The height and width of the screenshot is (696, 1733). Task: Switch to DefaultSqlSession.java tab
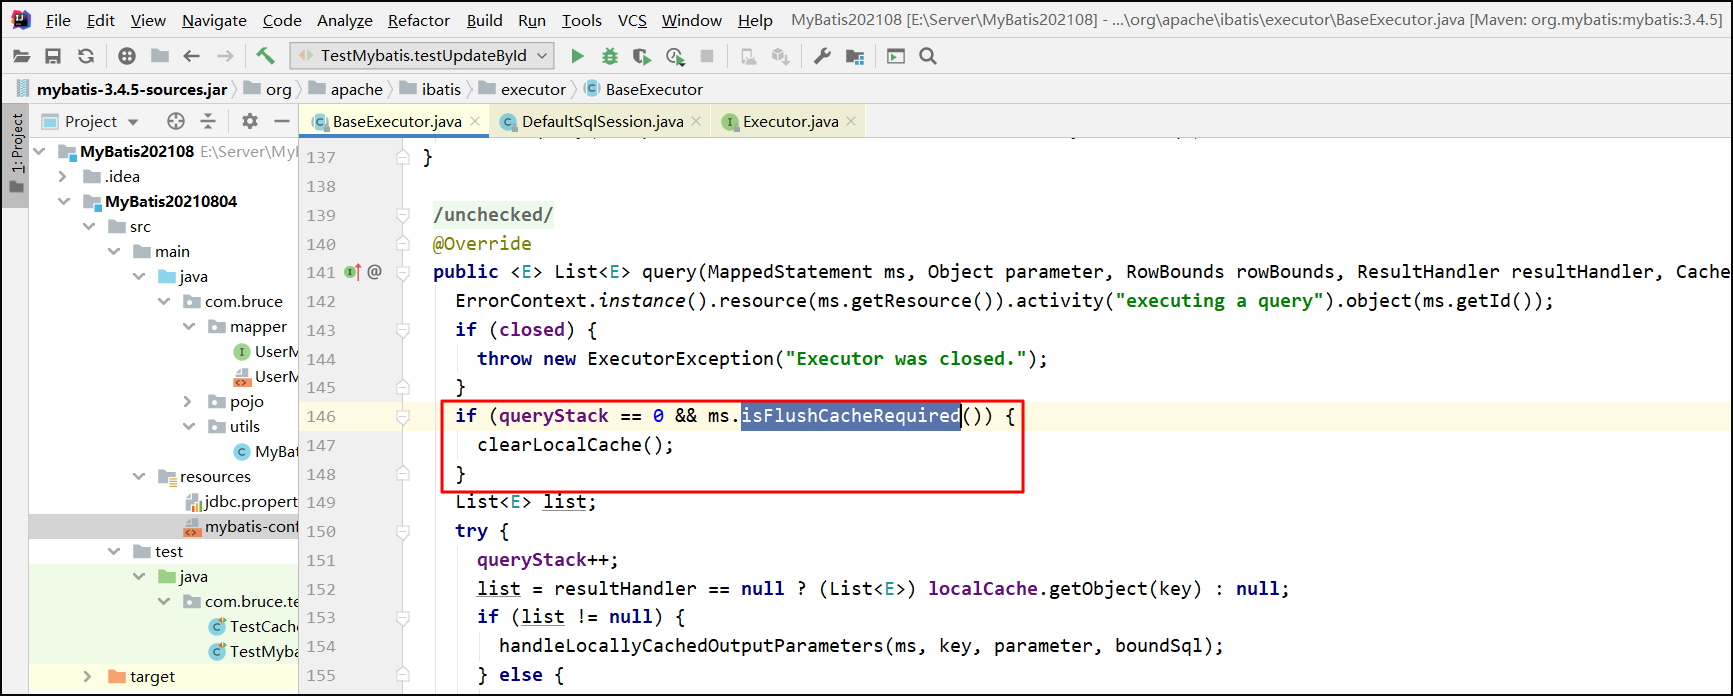click(602, 122)
